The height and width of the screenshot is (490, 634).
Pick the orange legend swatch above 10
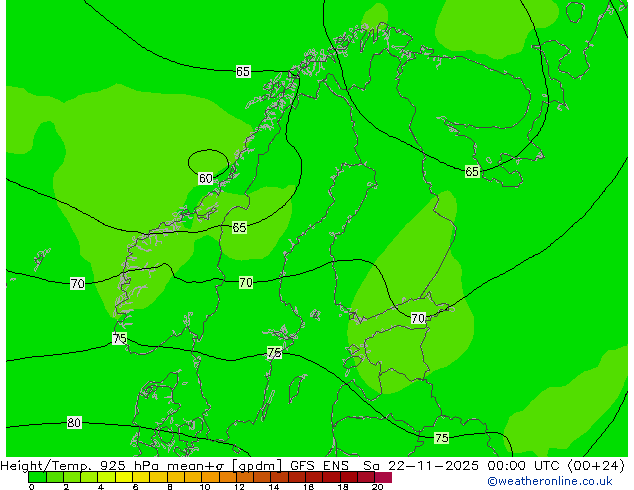pyautogui.click(x=210, y=477)
